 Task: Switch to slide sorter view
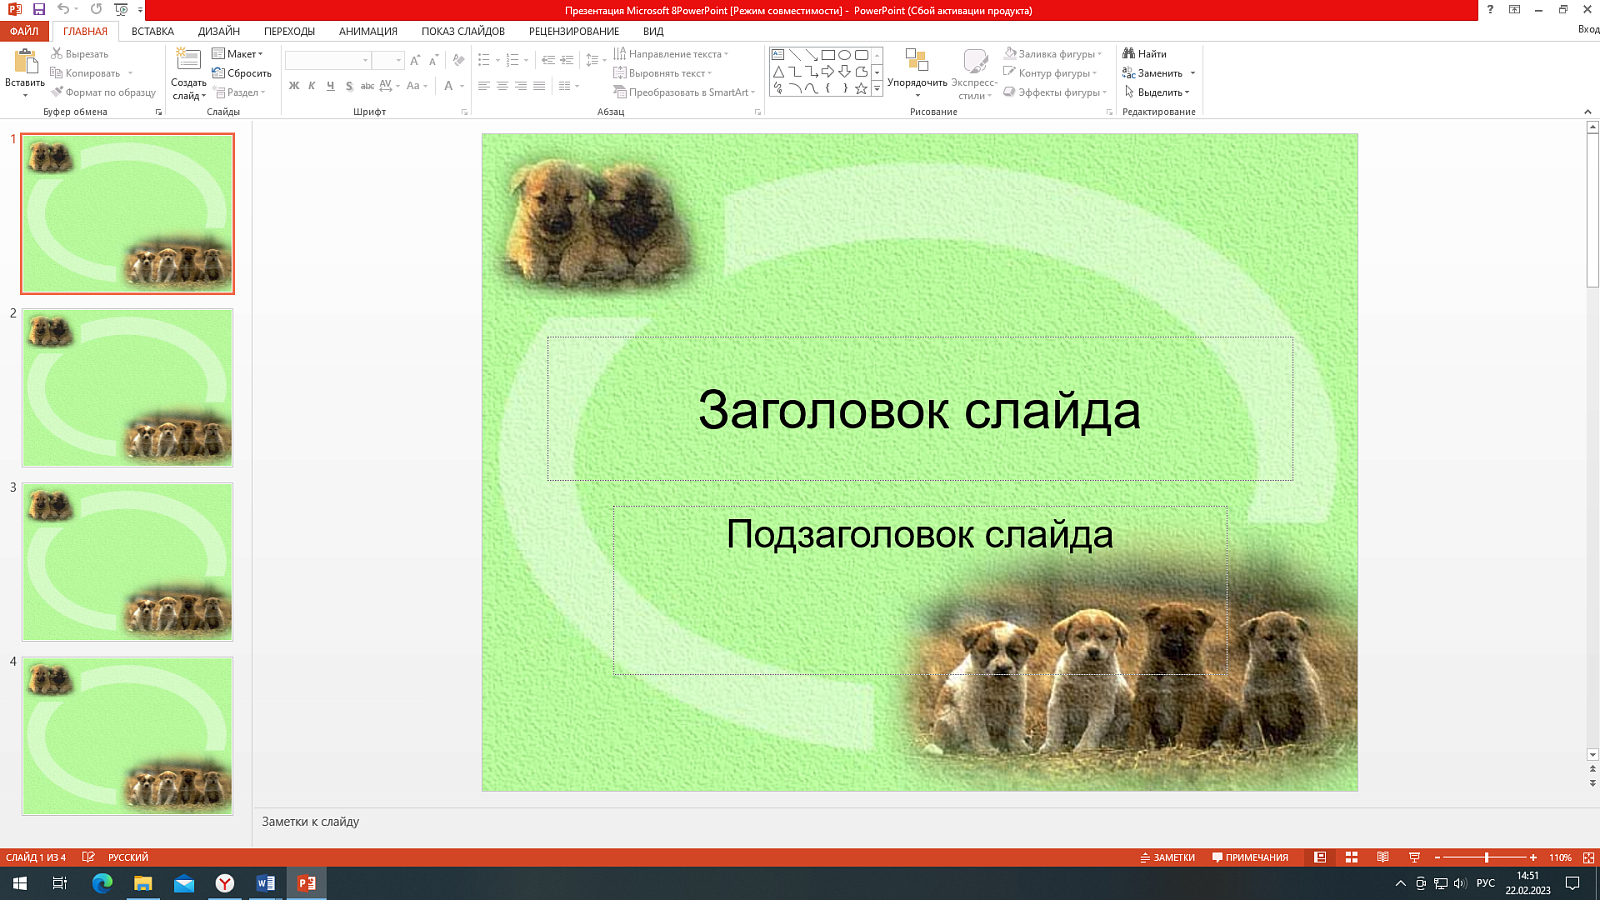(1351, 857)
